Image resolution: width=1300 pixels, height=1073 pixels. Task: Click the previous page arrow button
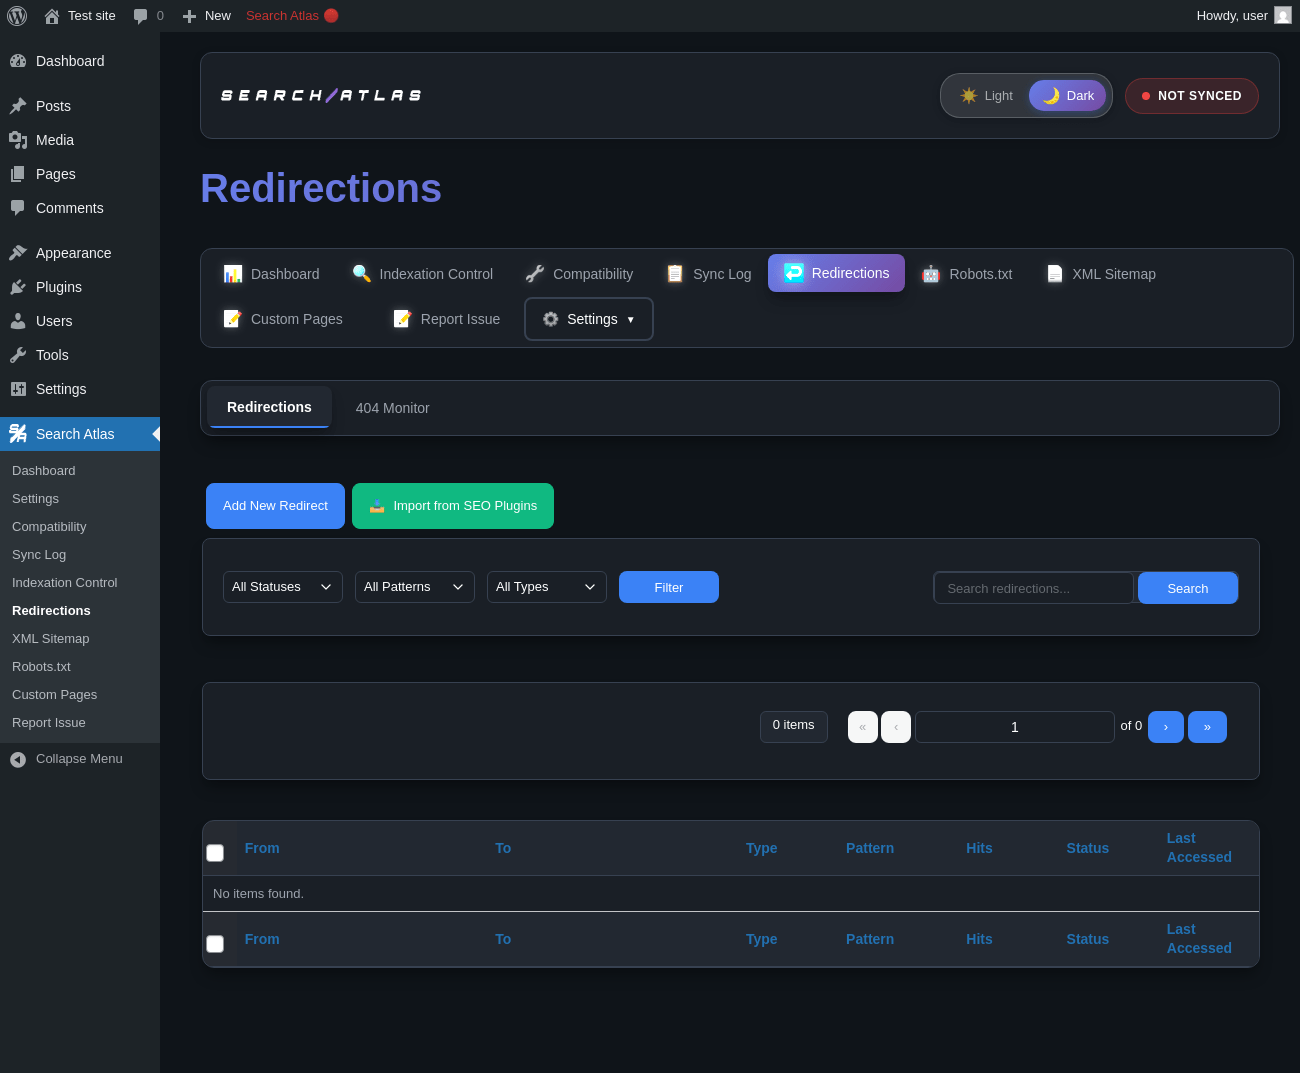click(x=896, y=727)
